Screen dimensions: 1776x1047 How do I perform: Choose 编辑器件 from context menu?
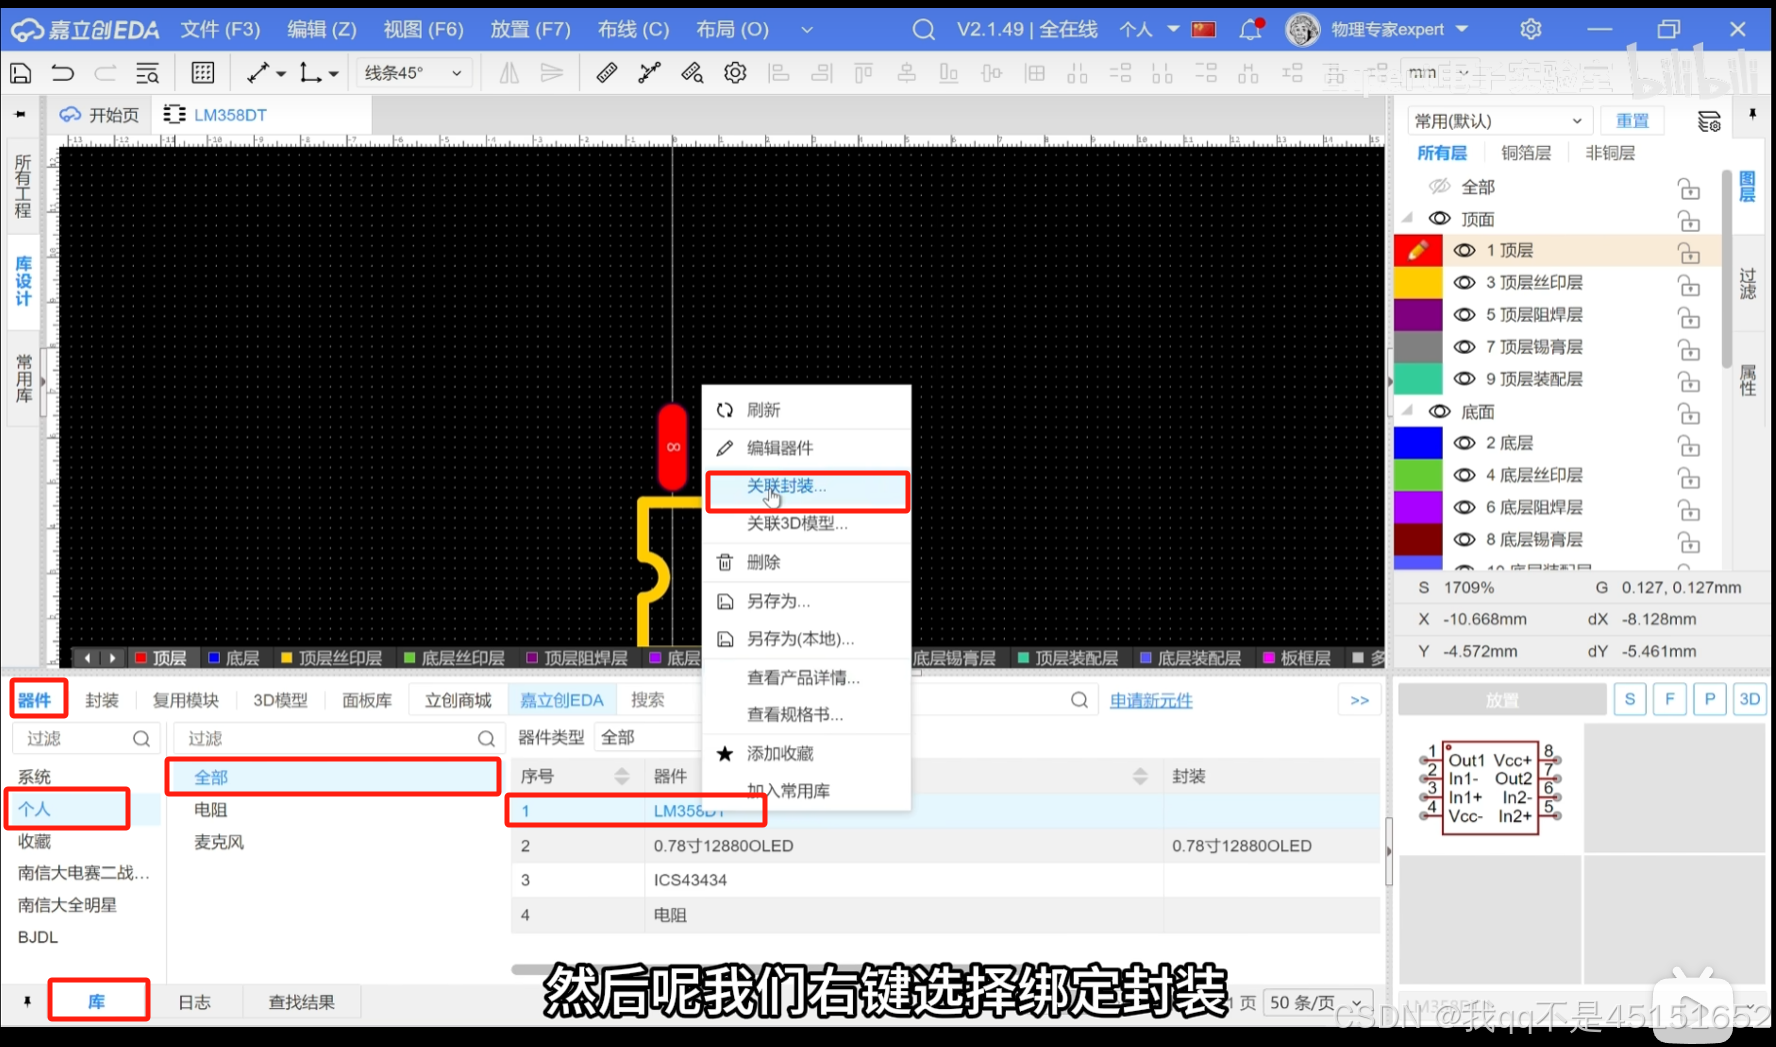[x=808, y=448]
